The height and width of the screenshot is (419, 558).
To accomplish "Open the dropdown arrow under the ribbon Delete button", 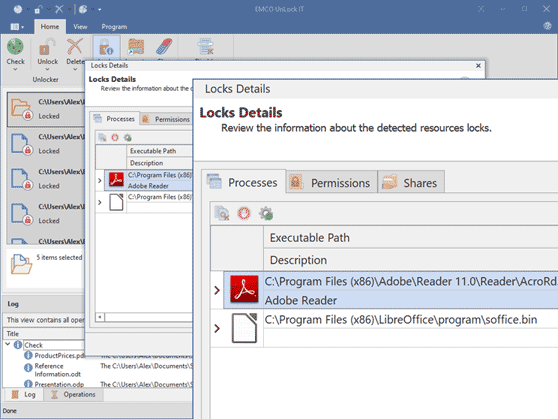I will pos(75,69).
